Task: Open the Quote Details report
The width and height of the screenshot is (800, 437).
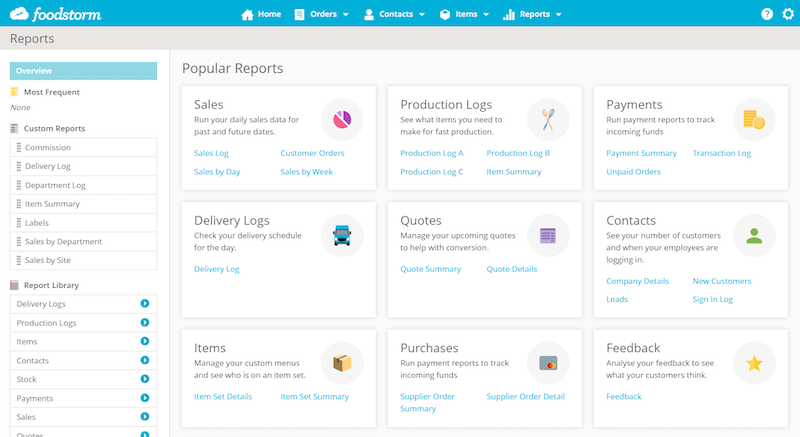Action: [512, 269]
